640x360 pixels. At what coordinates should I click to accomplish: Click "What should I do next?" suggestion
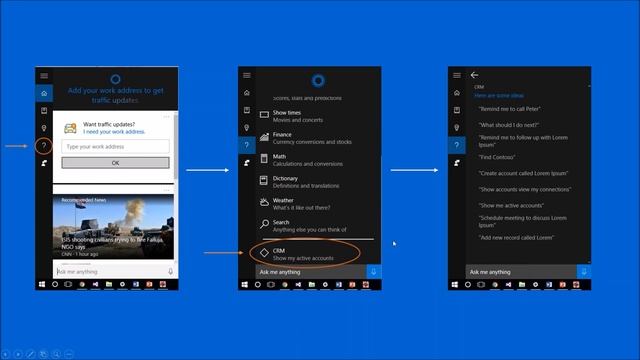[x=509, y=125]
